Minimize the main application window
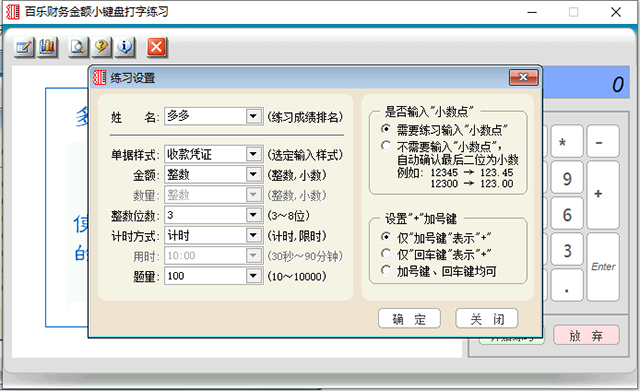The width and height of the screenshot is (640, 391). [532, 12]
